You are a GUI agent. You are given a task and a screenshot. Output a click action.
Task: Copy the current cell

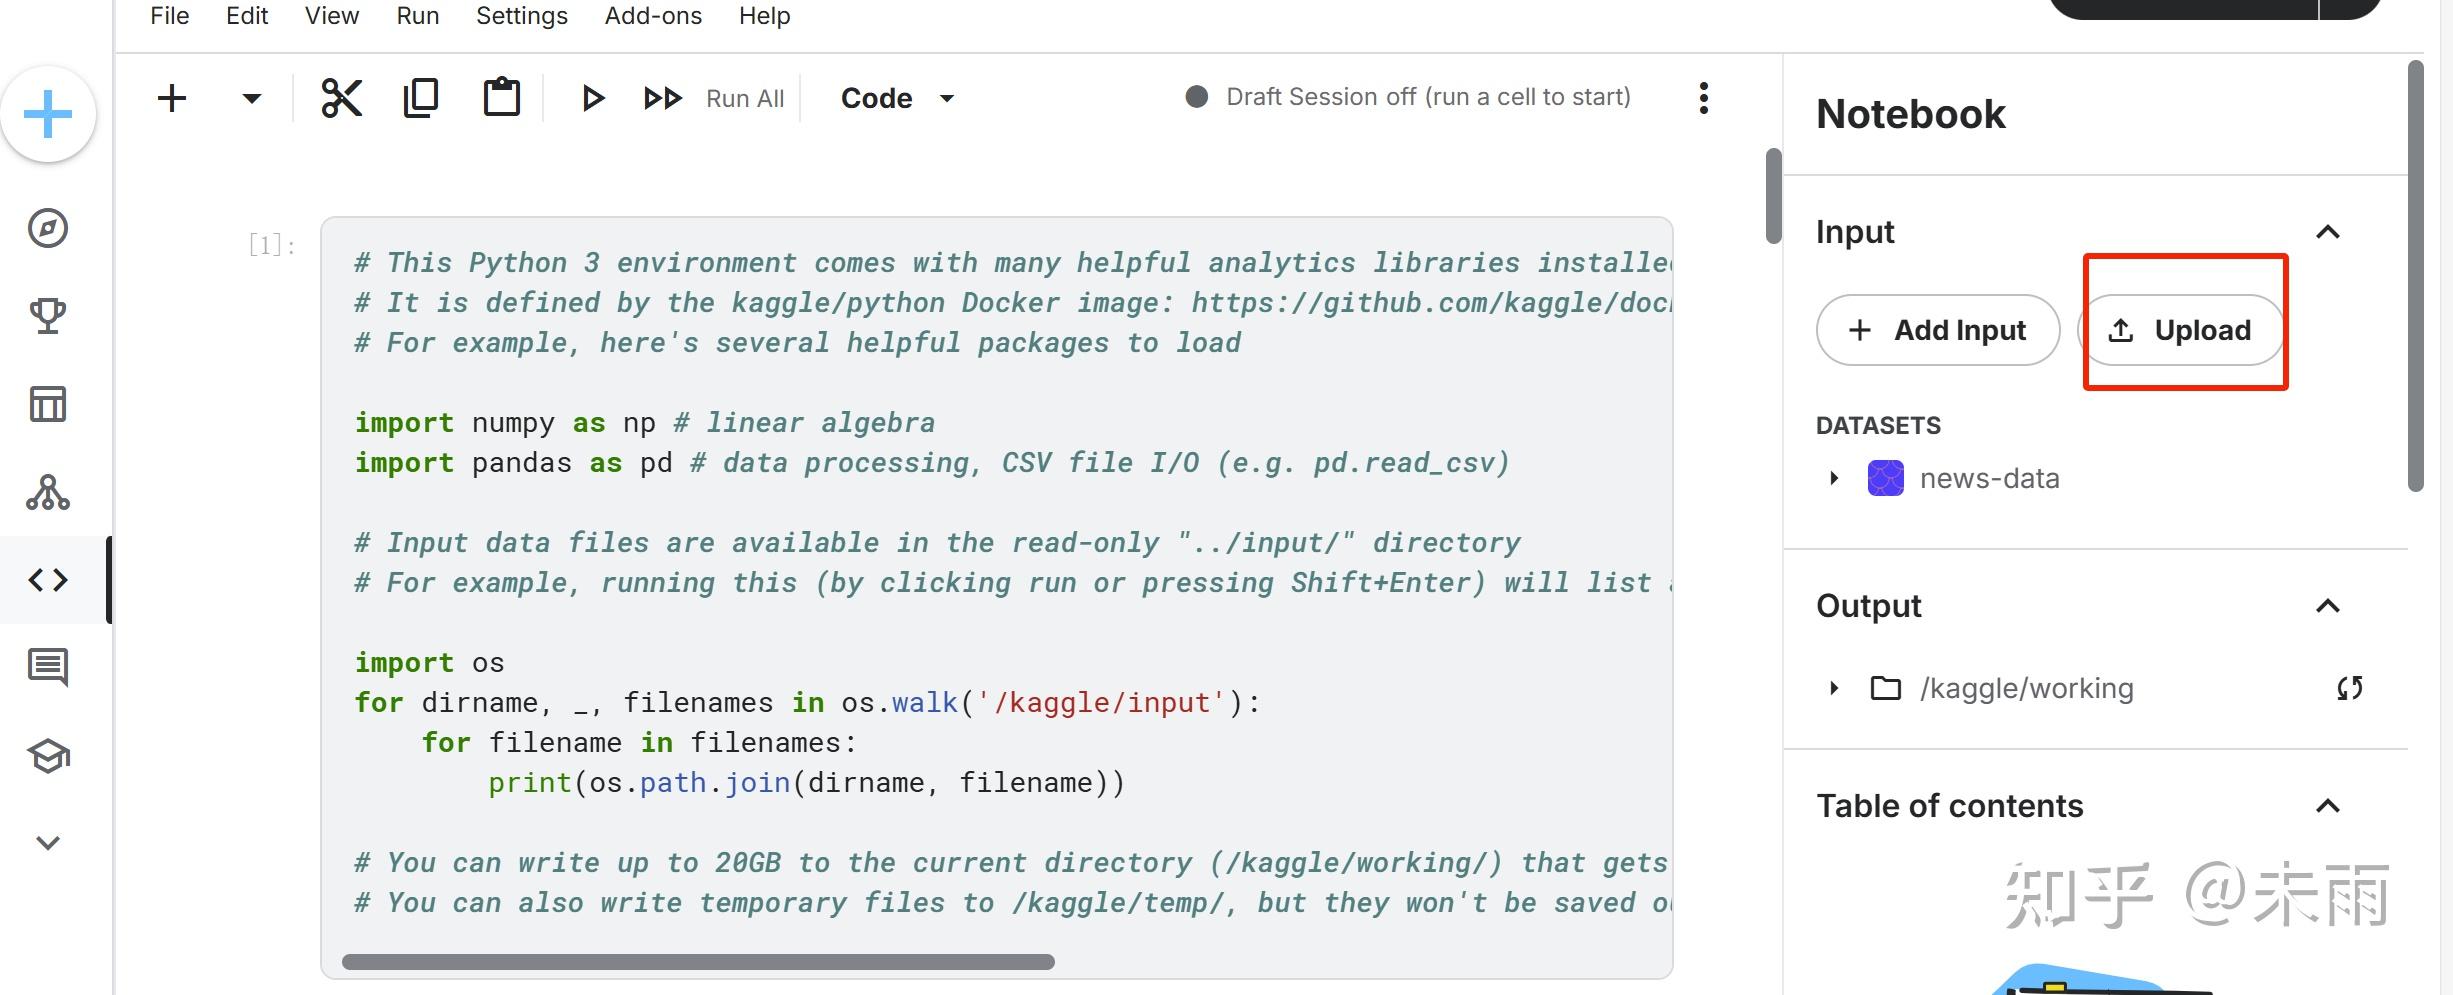pyautogui.click(x=421, y=97)
